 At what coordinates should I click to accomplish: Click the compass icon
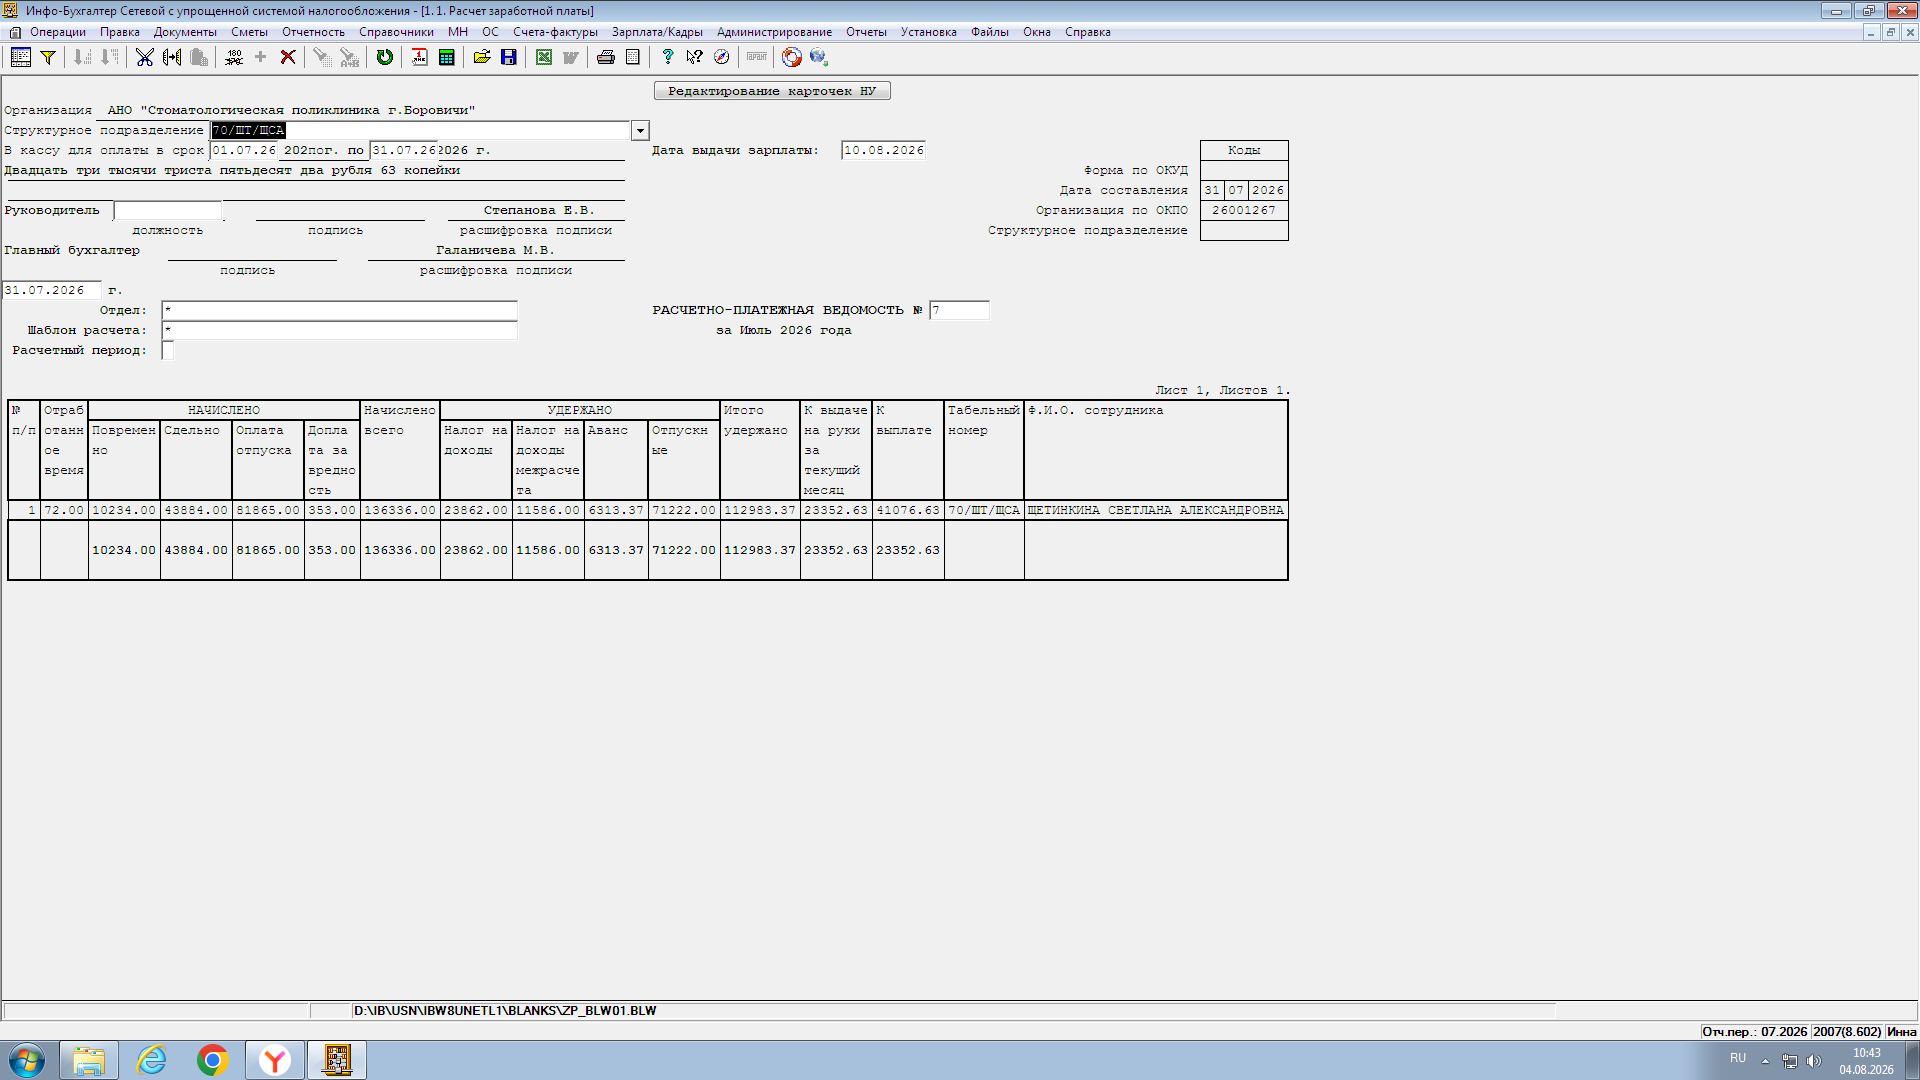(x=722, y=57)
